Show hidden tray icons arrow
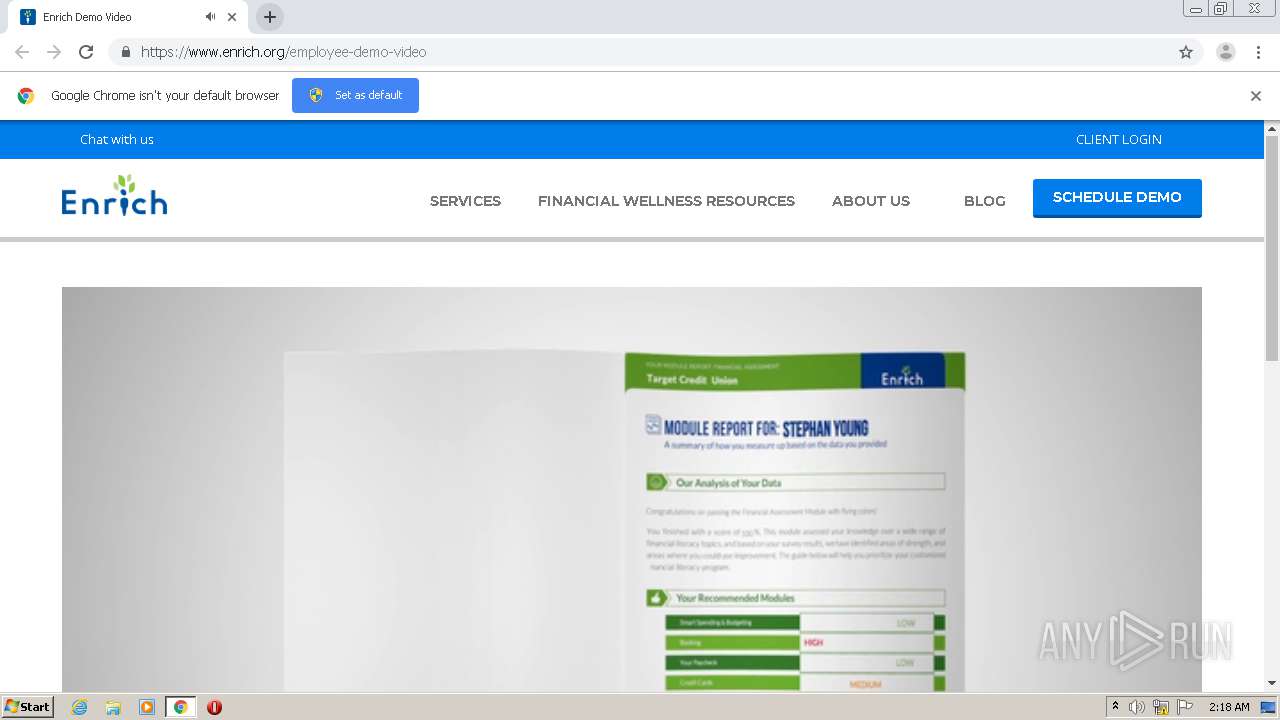 (1115, 707)
